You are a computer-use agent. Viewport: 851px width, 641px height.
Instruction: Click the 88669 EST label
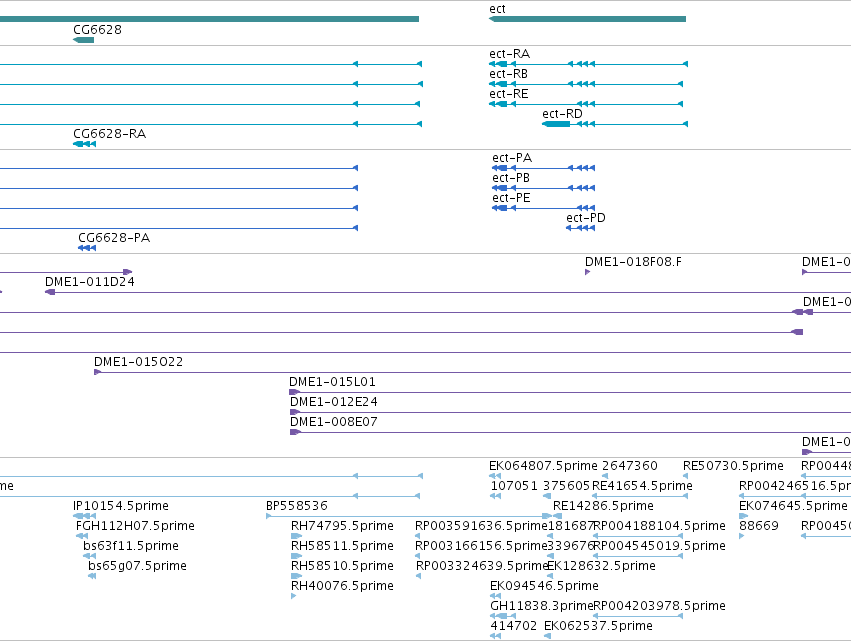click(759, 526)
